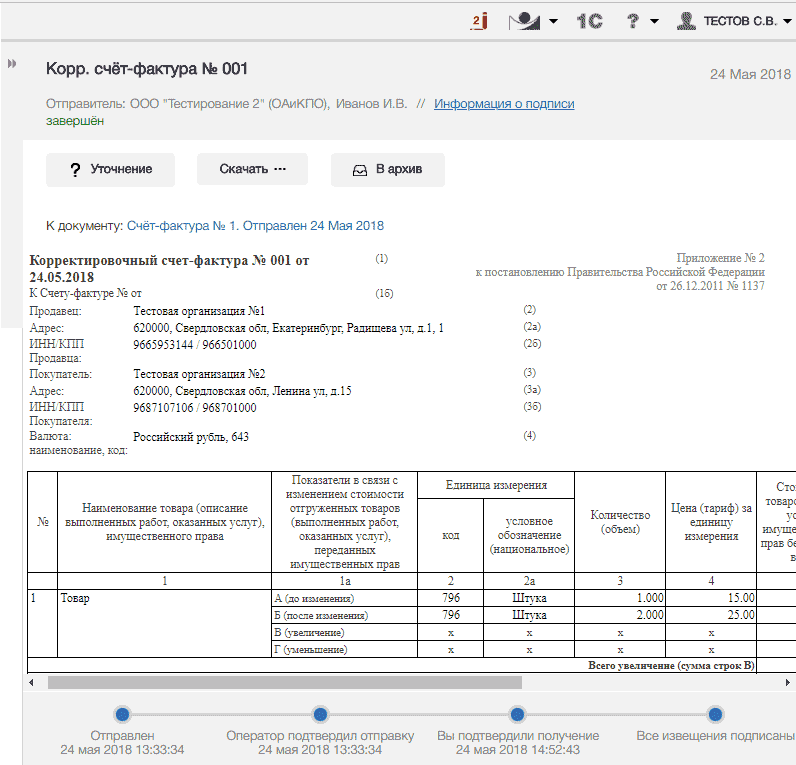Click the Товар cell in the table
The width and height of the screenshot is (796, 765).
[x=164, y=623]
